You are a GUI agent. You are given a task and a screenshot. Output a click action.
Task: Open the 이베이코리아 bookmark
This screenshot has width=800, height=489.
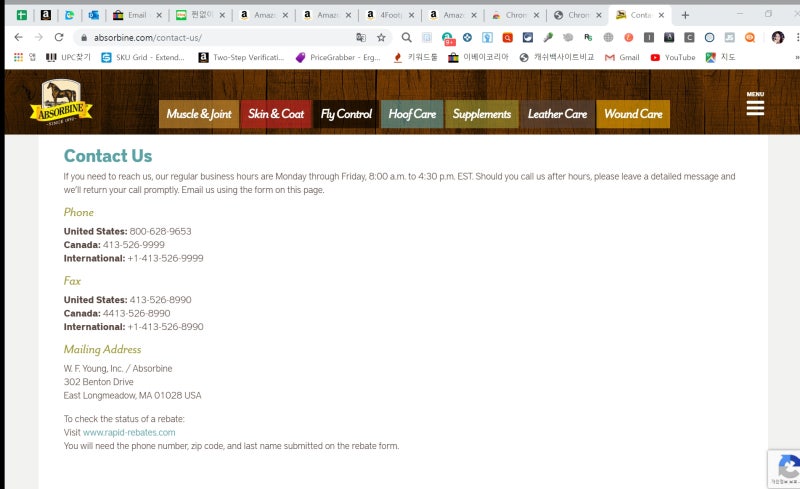pos(479,57)
